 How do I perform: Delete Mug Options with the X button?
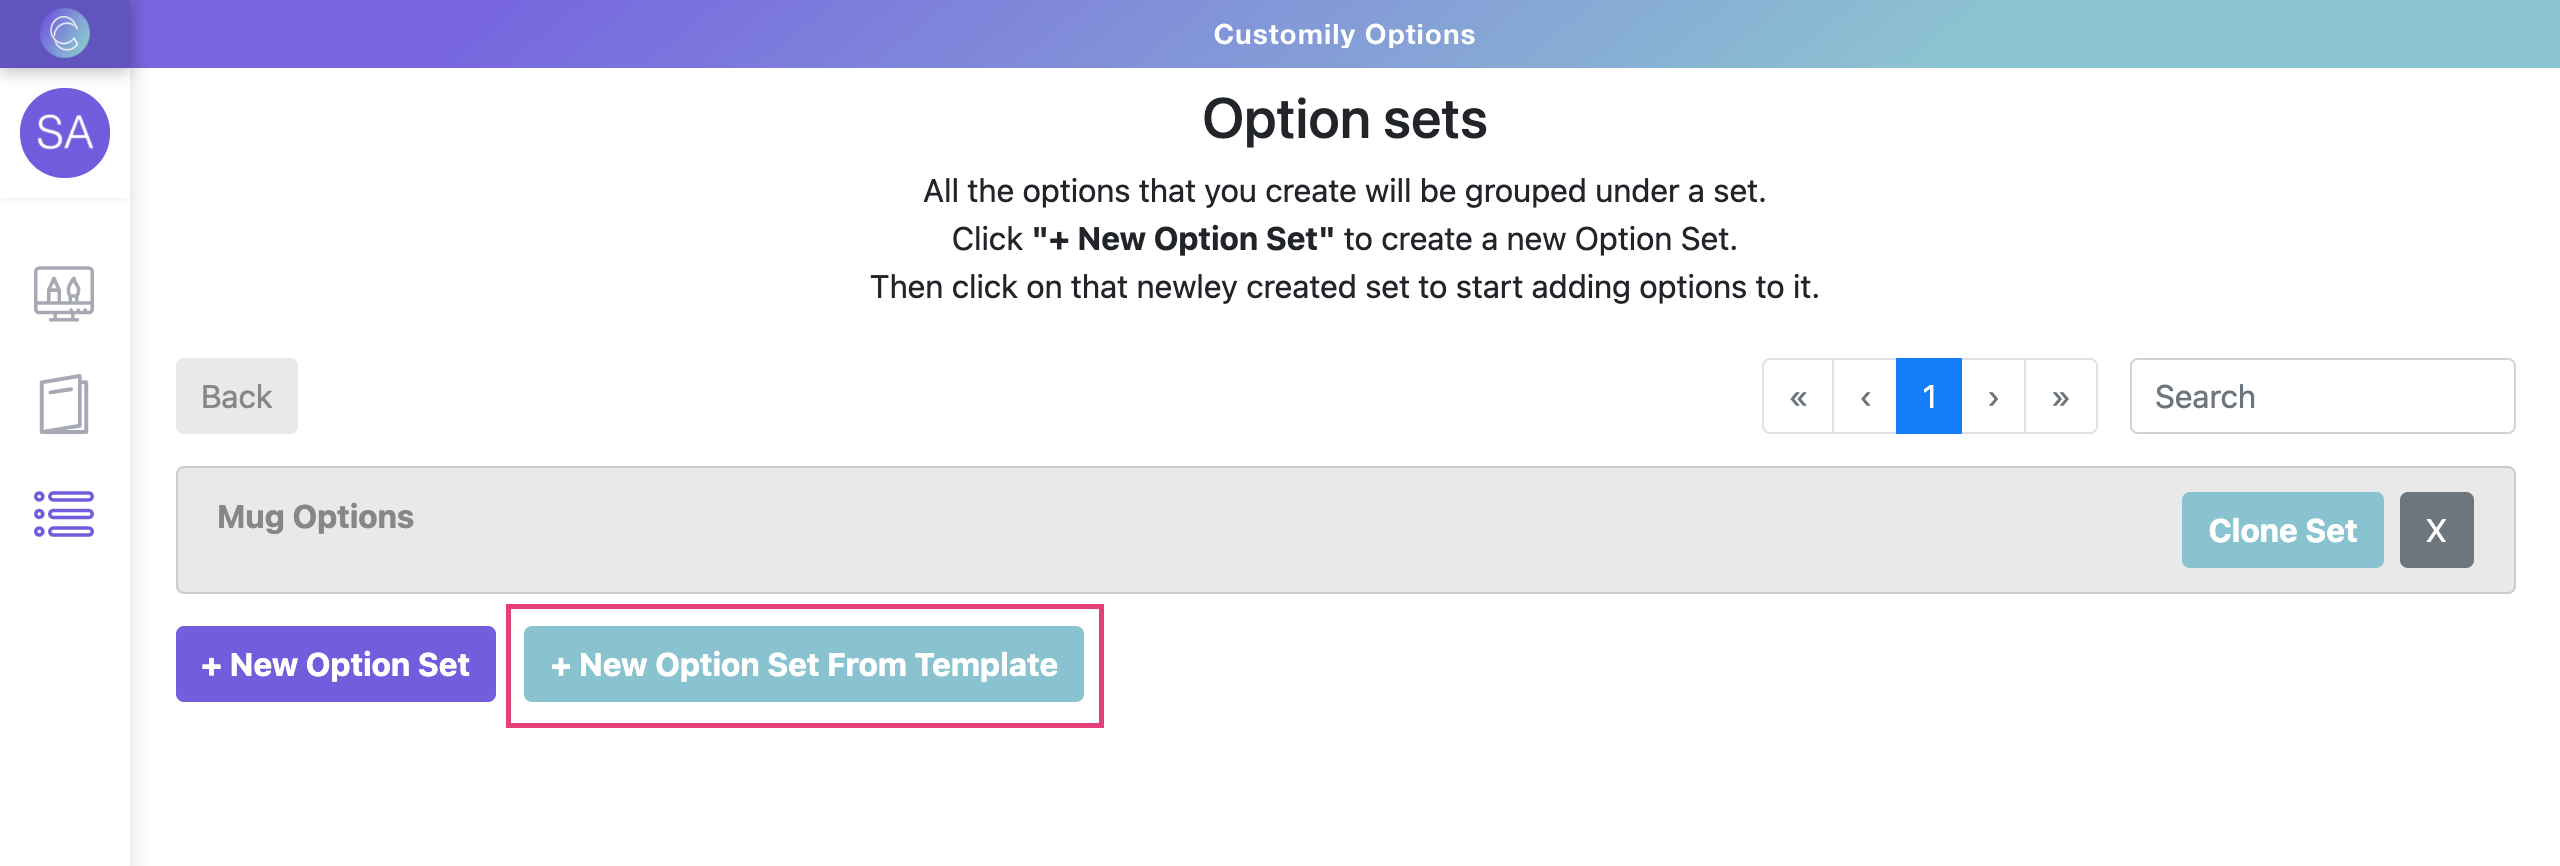2436,530
